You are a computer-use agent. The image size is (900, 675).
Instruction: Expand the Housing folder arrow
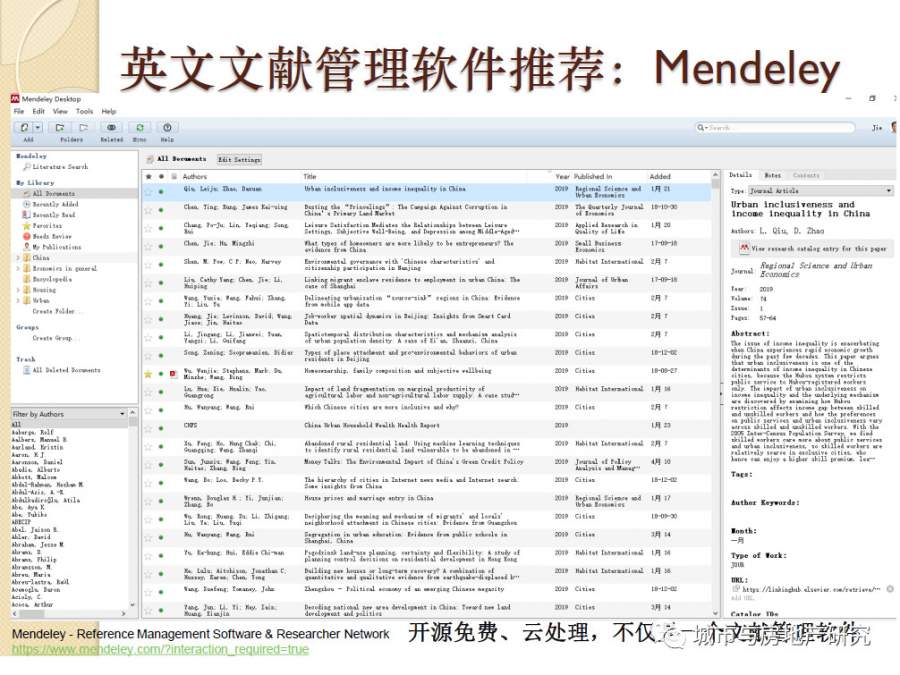pyautogui.click(x=18, y=290)
